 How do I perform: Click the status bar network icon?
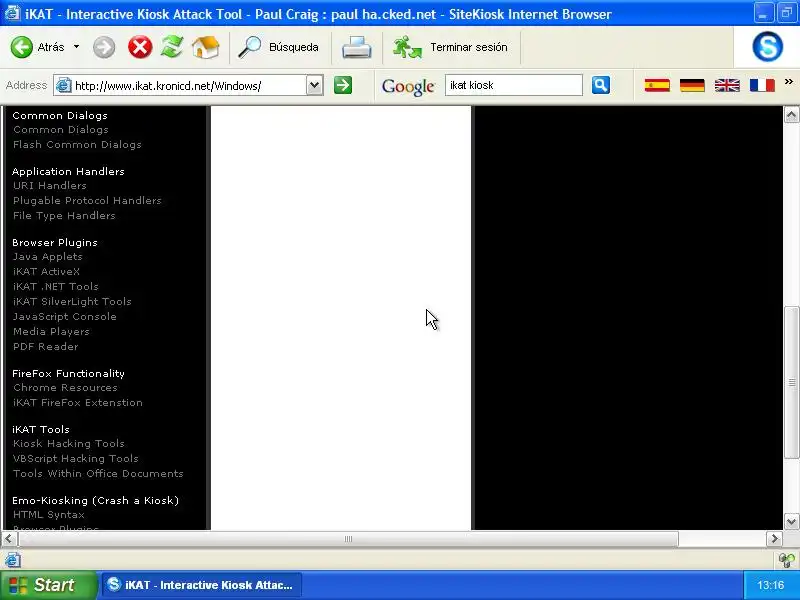787,560
